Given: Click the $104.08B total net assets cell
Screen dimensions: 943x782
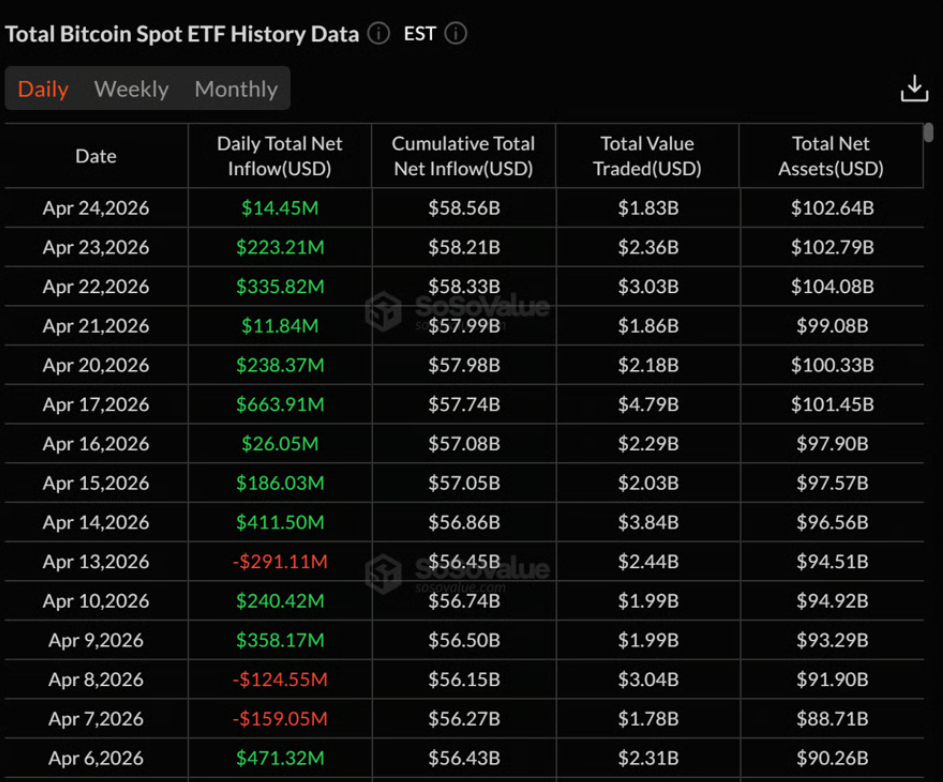Looking at the screenshot, I should (832, 286).
